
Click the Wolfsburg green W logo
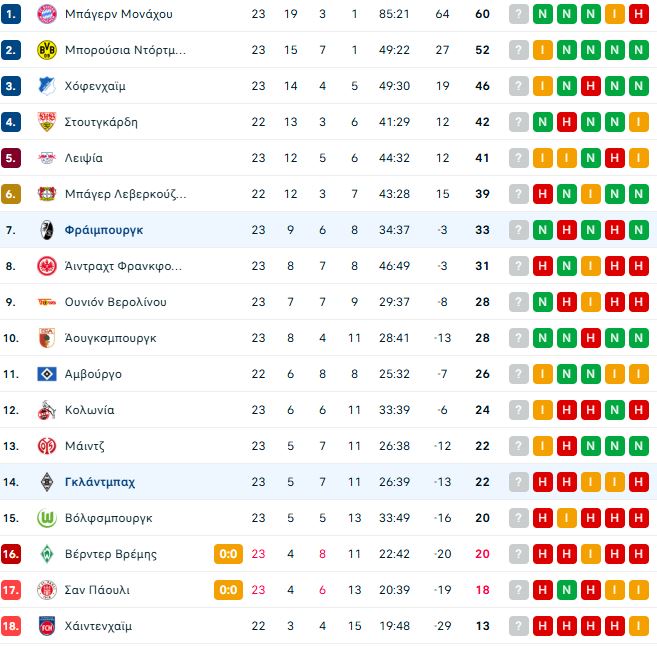[45, 518]
